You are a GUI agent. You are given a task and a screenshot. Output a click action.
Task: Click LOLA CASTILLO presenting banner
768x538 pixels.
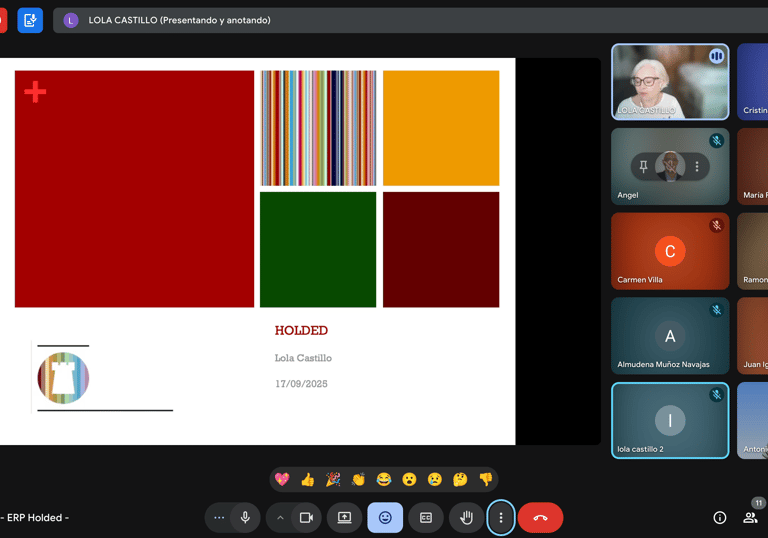(410, 20)
